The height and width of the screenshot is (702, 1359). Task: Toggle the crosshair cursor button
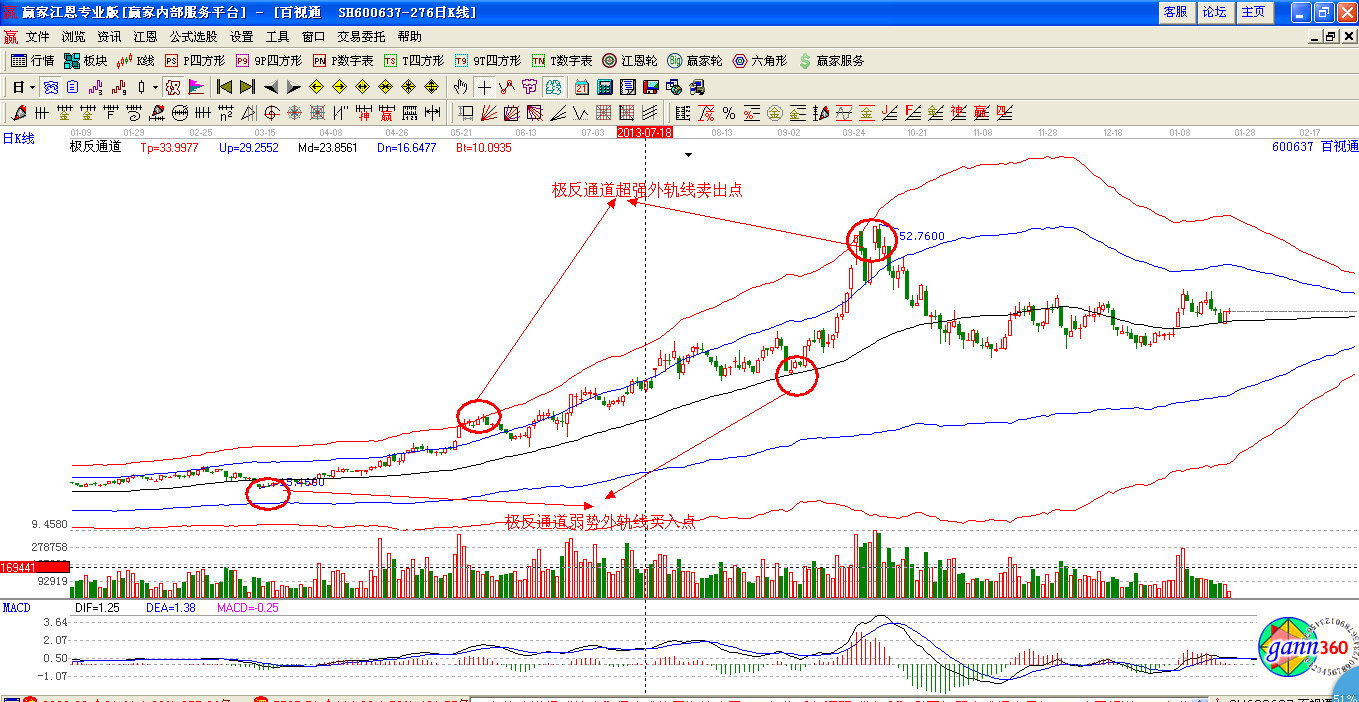[485, 87]
